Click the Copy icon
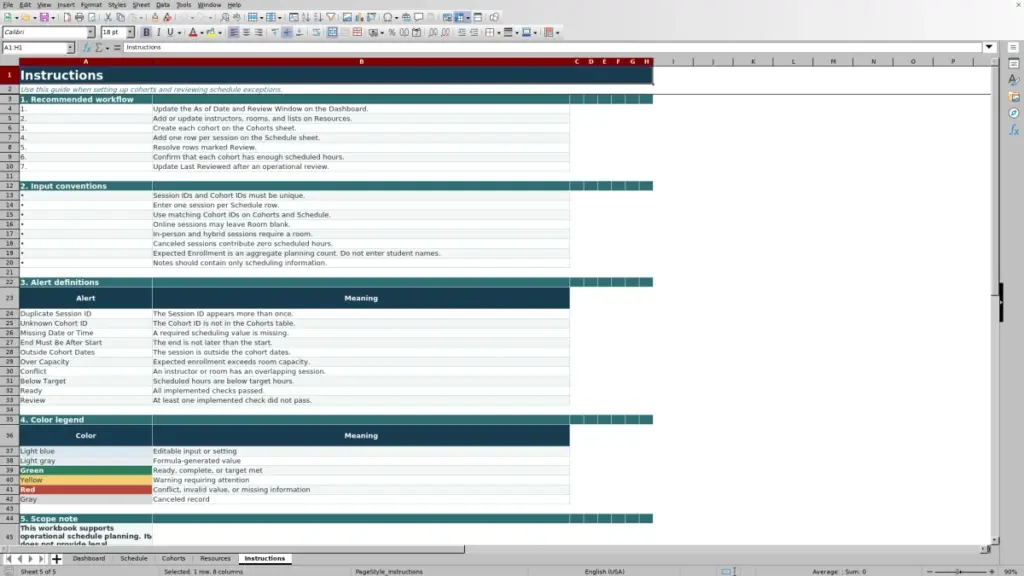 [121, 18]
